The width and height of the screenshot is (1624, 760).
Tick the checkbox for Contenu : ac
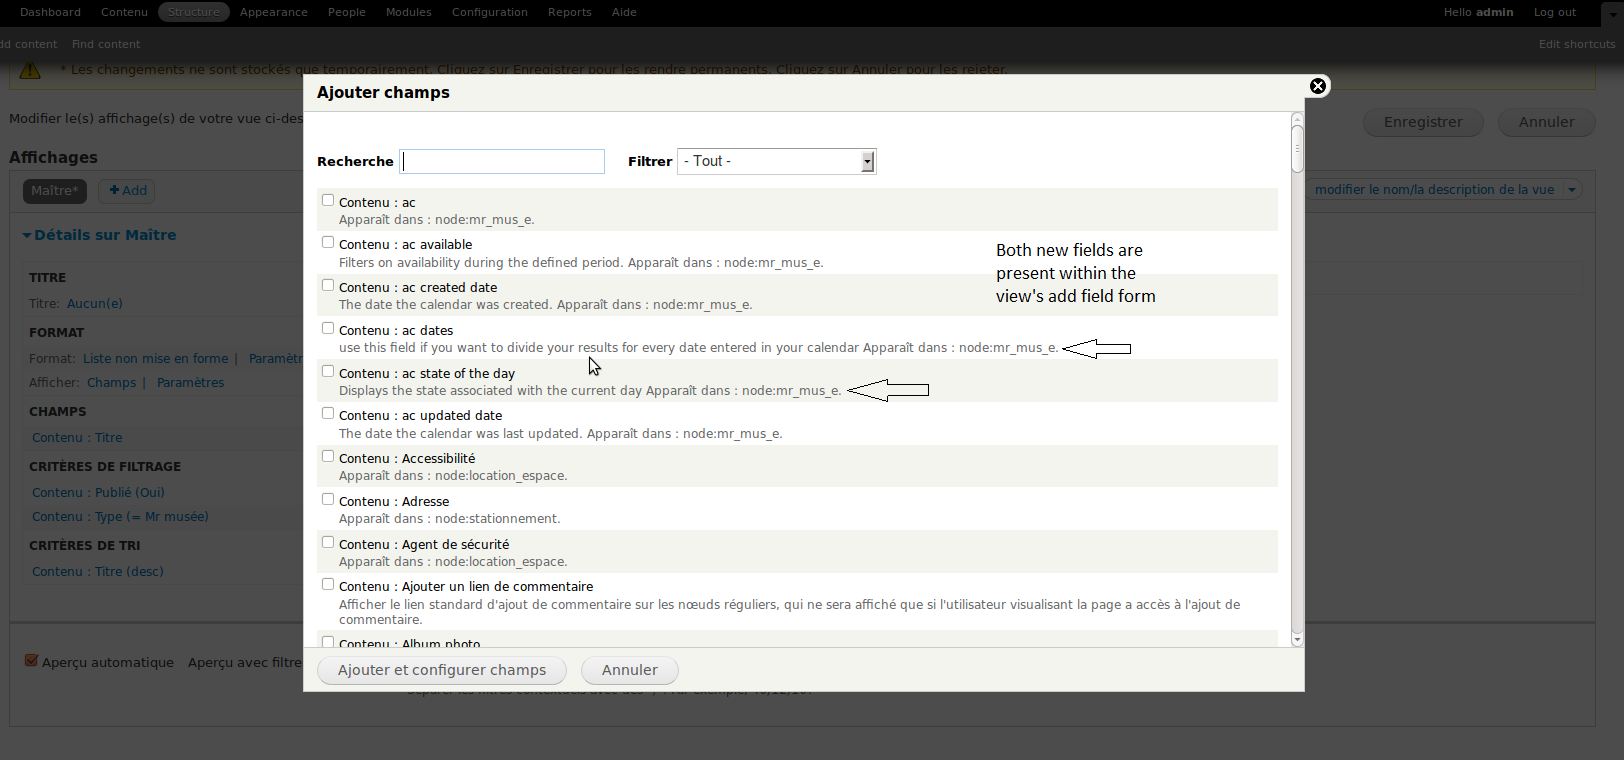tap(328, 200)
